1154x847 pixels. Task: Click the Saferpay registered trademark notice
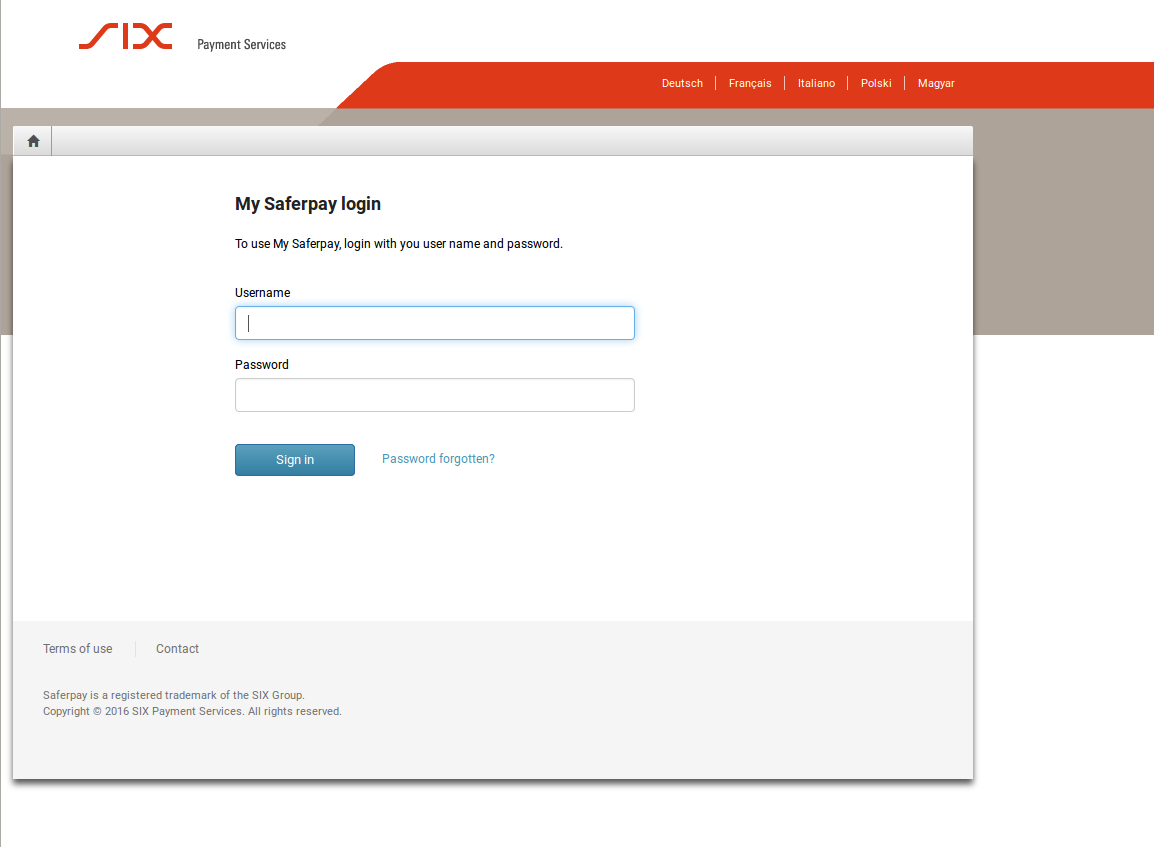point(174,695)
